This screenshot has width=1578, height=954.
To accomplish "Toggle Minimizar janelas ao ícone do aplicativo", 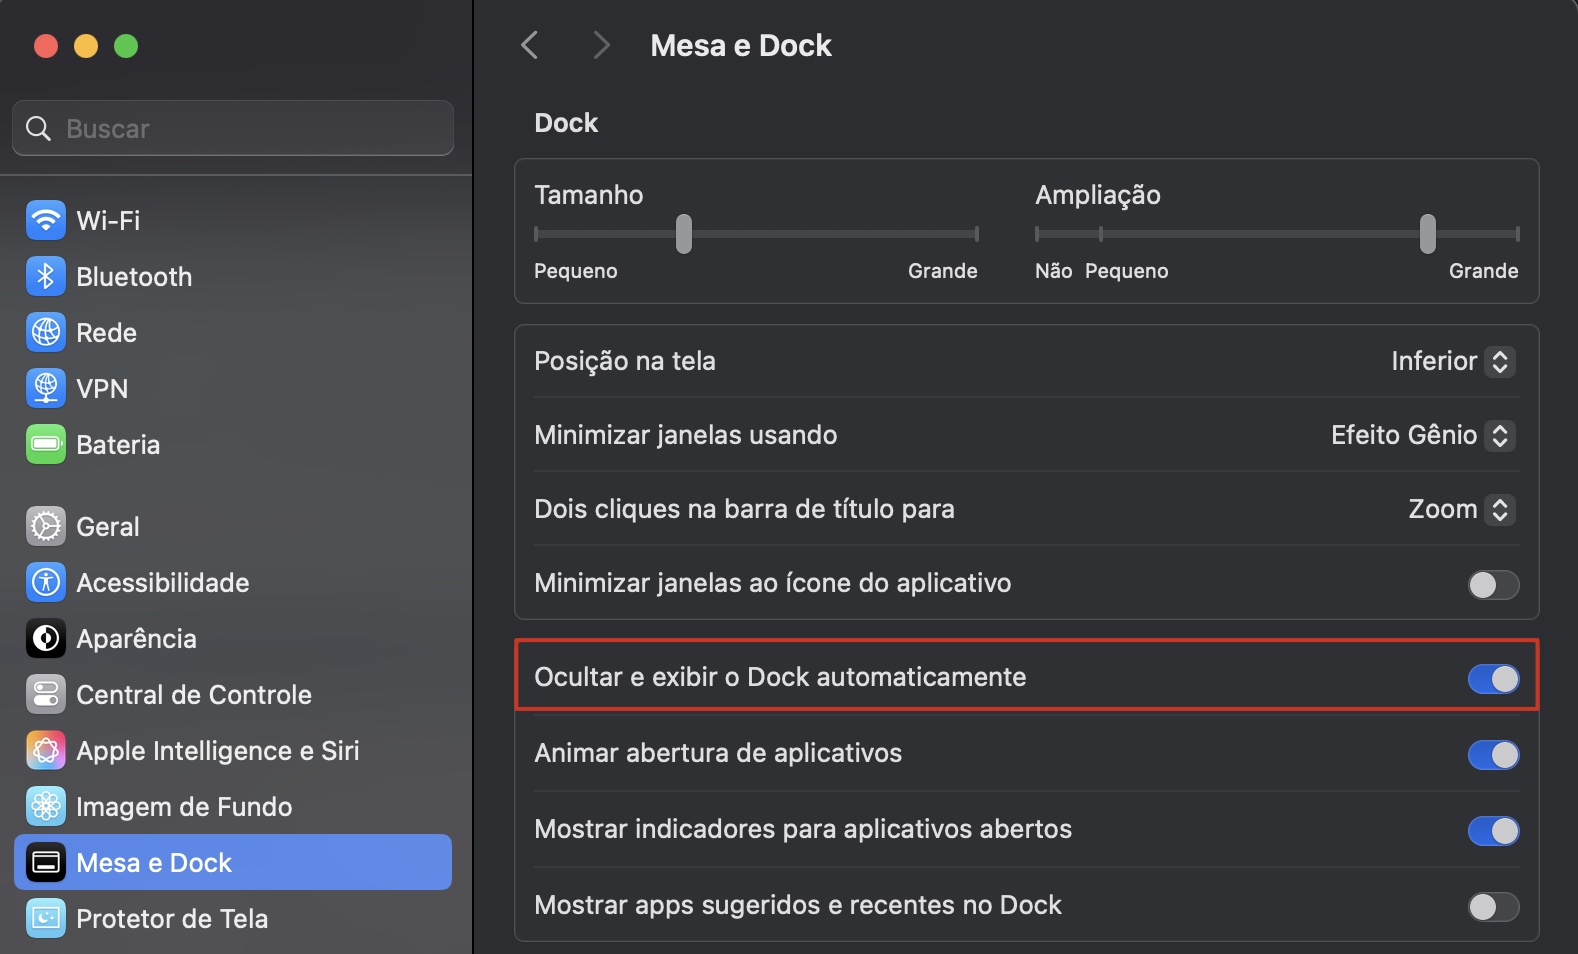I will [x=1493, y=585].
